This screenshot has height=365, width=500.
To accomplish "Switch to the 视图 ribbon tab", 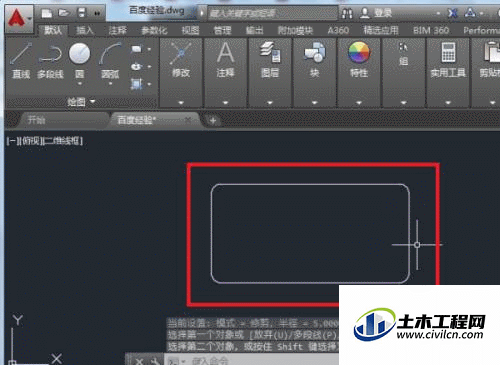I will [x=190, y=31].
